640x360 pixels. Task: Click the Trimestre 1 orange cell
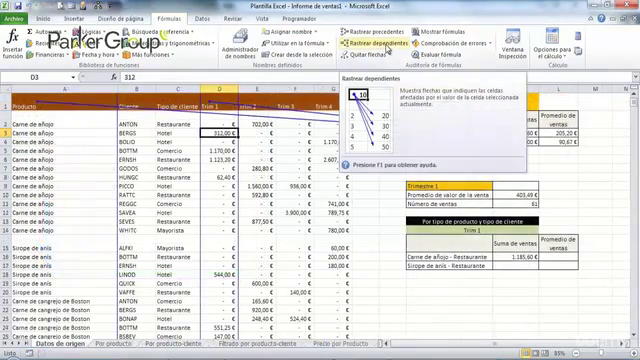(x=449, y=186)
